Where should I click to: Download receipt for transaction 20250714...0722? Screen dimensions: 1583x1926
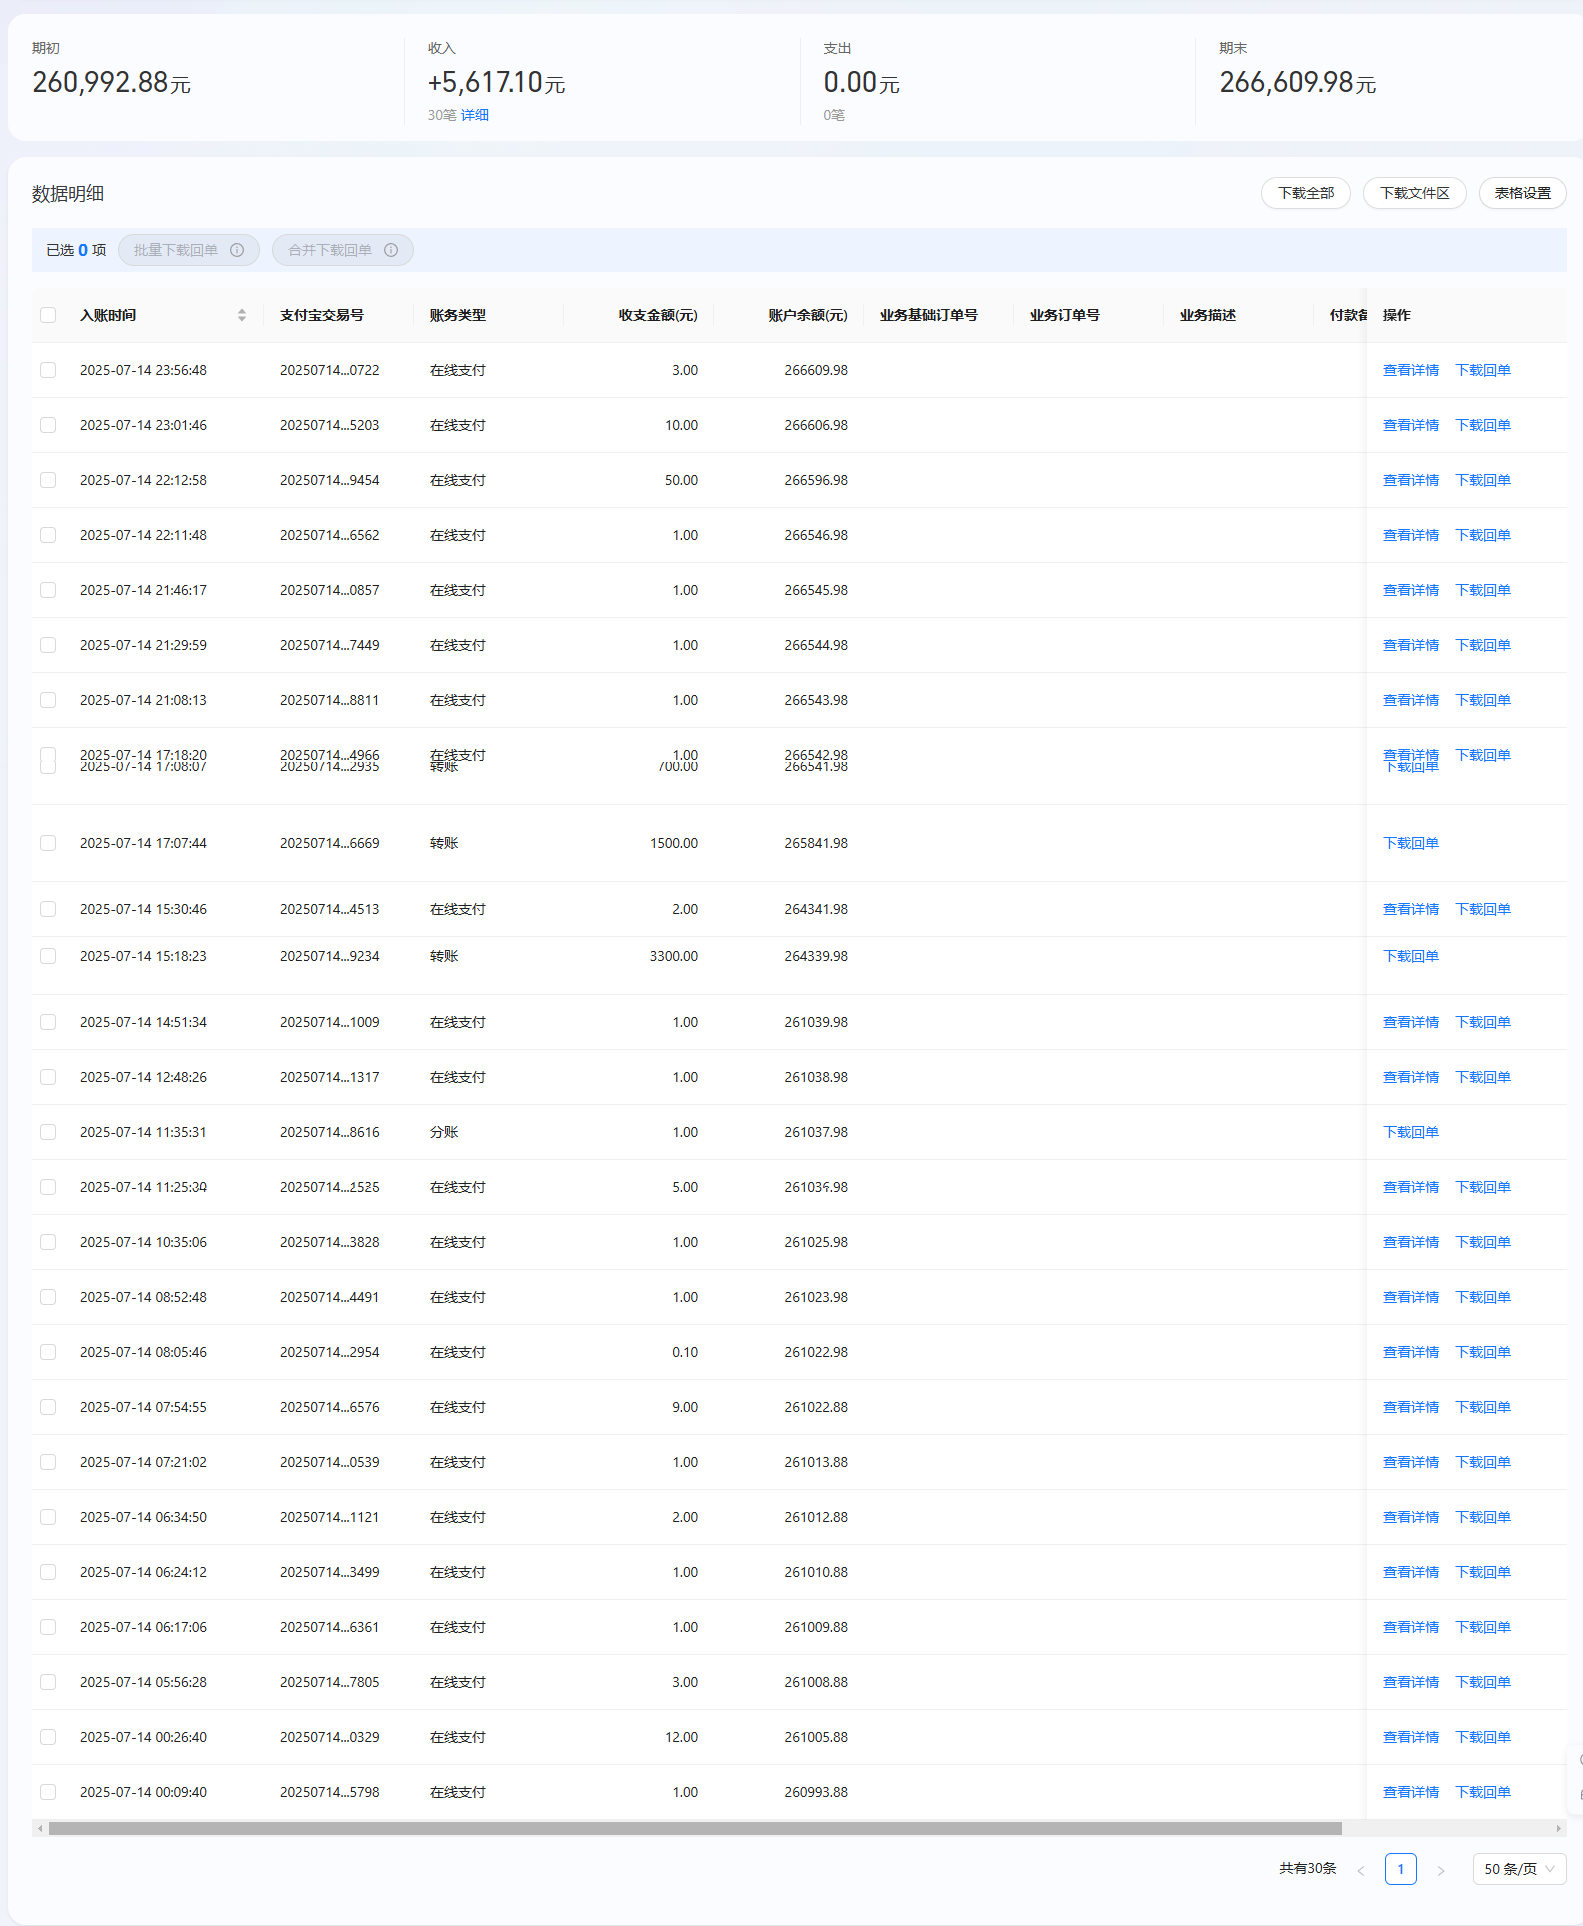1483,370
